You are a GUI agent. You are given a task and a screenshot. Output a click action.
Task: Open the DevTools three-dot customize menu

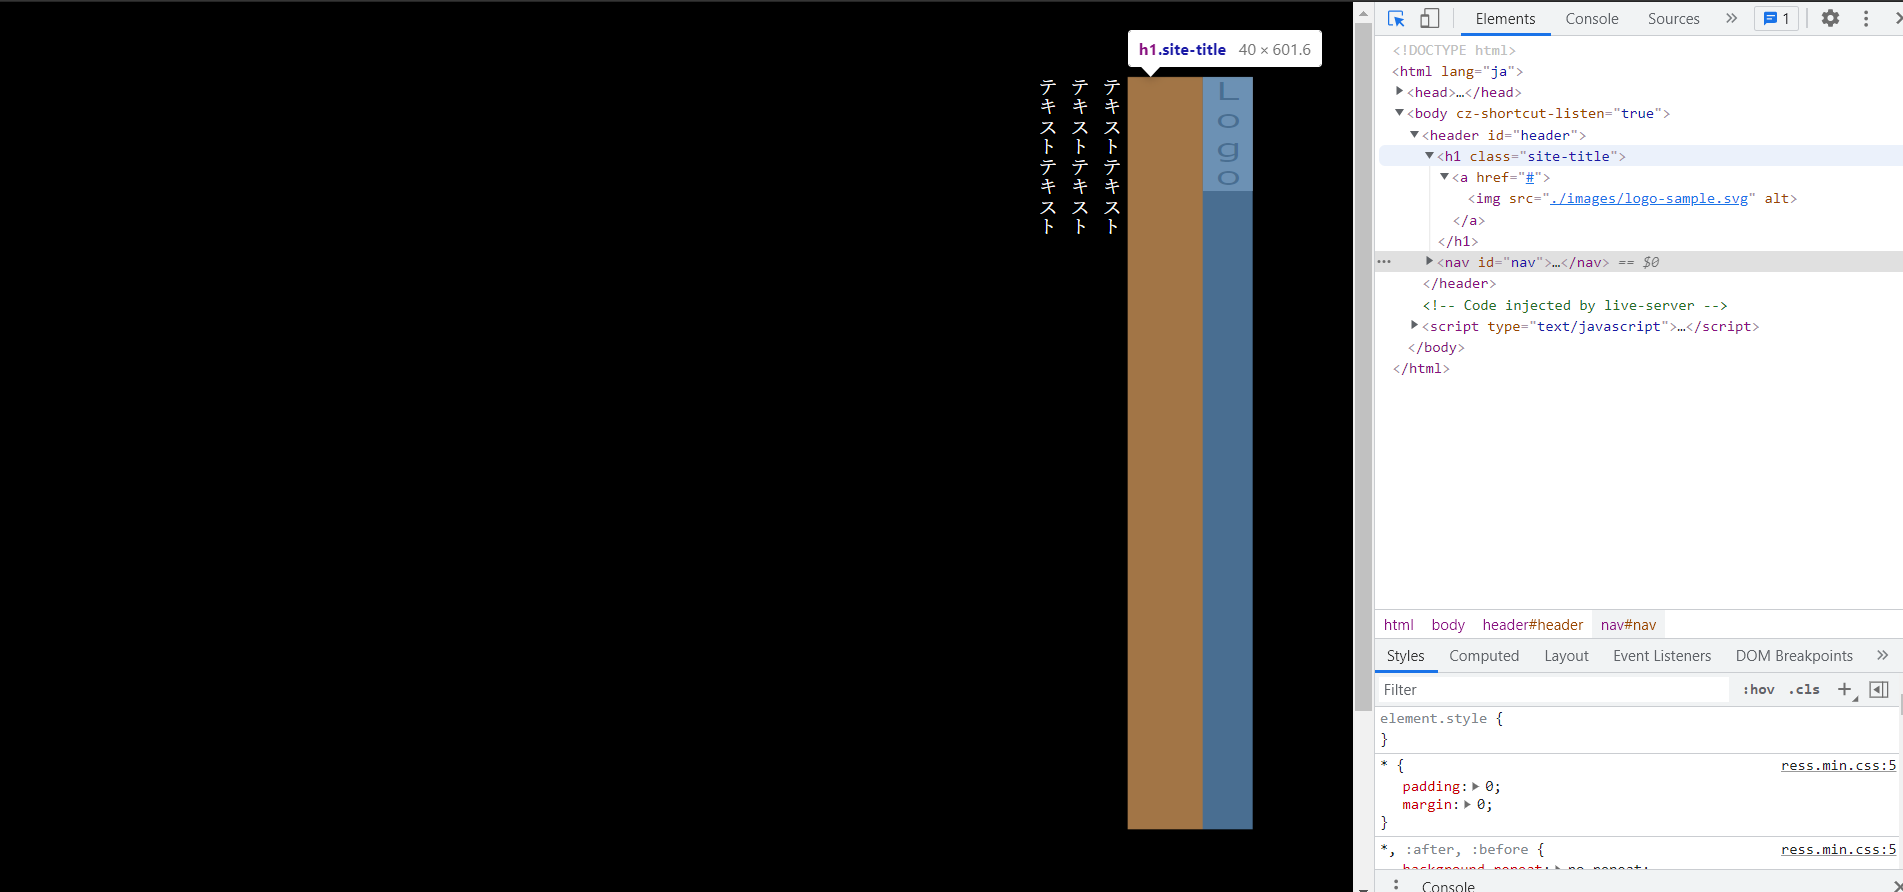(x=1865, y=18)
